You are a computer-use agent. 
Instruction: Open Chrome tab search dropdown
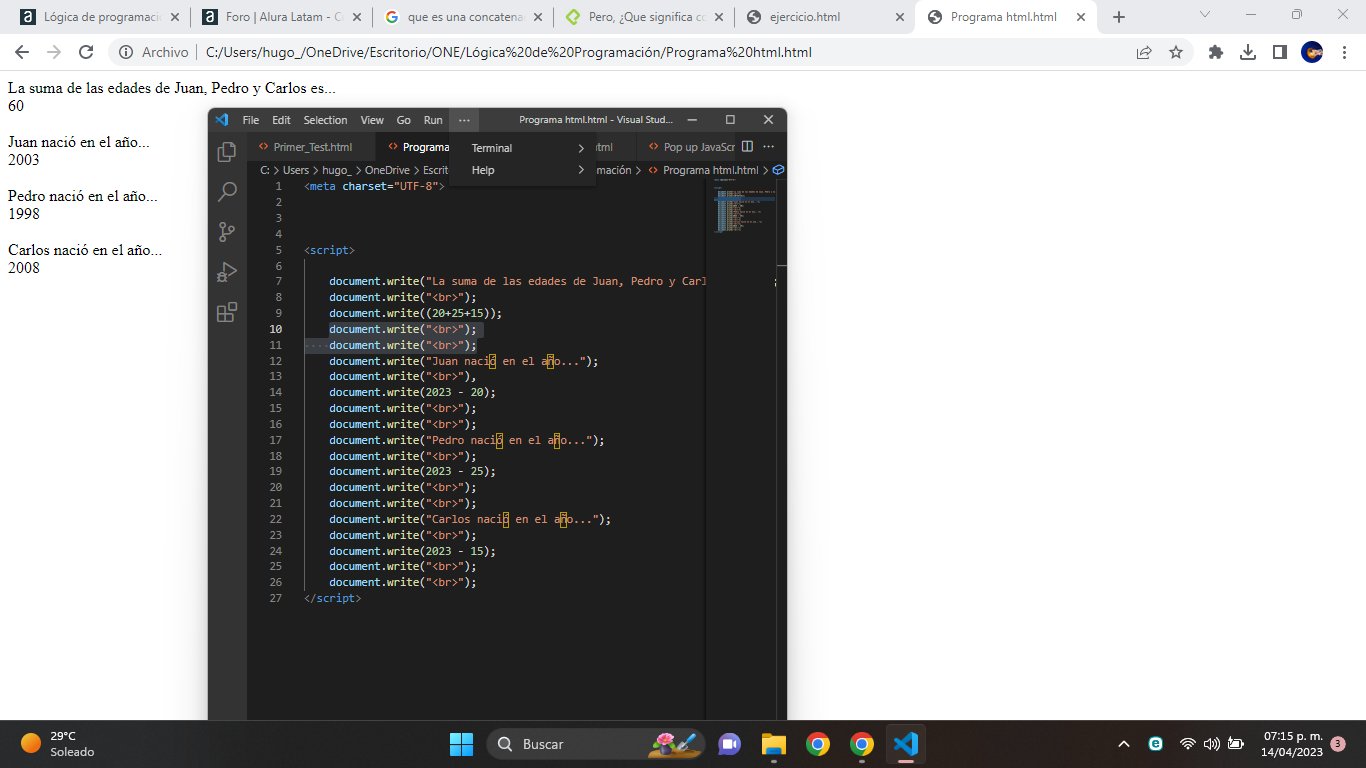(1205, 14)
